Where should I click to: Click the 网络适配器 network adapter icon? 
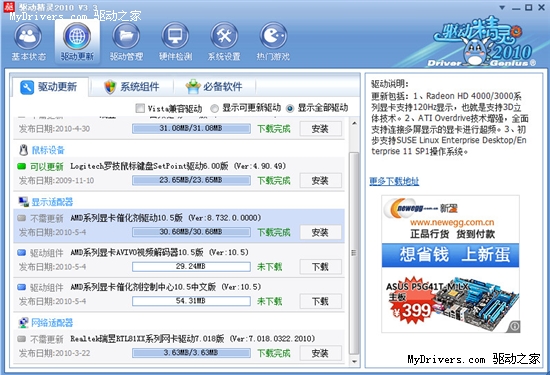tap(24, 322)
